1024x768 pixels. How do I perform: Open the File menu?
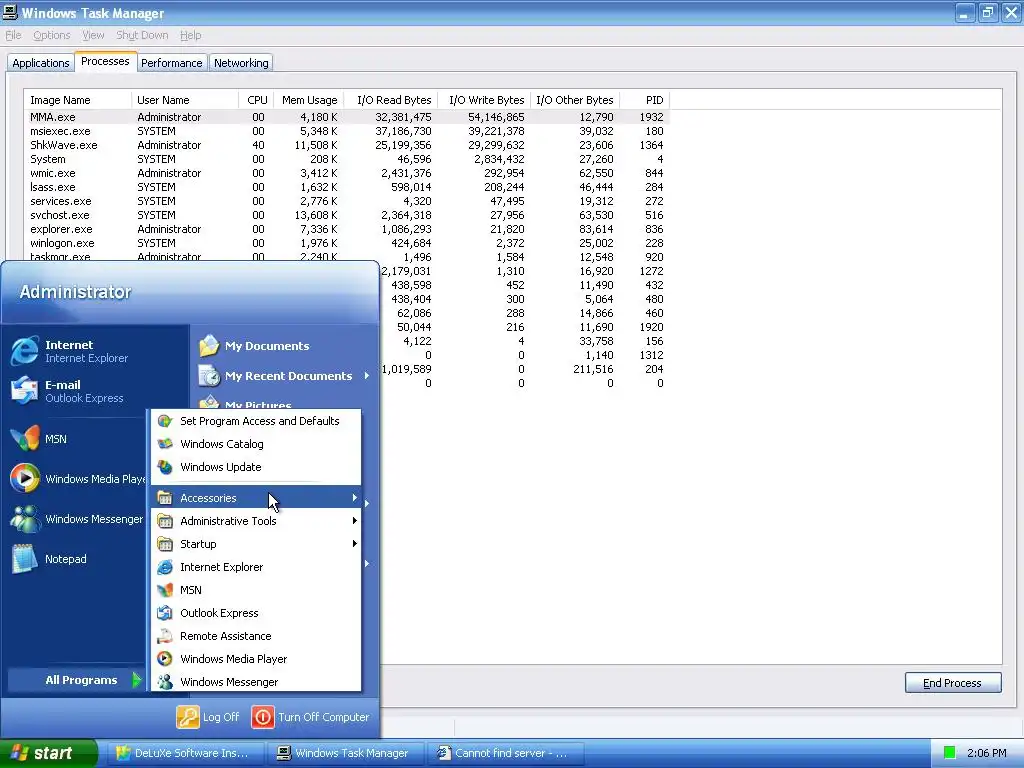13,35
